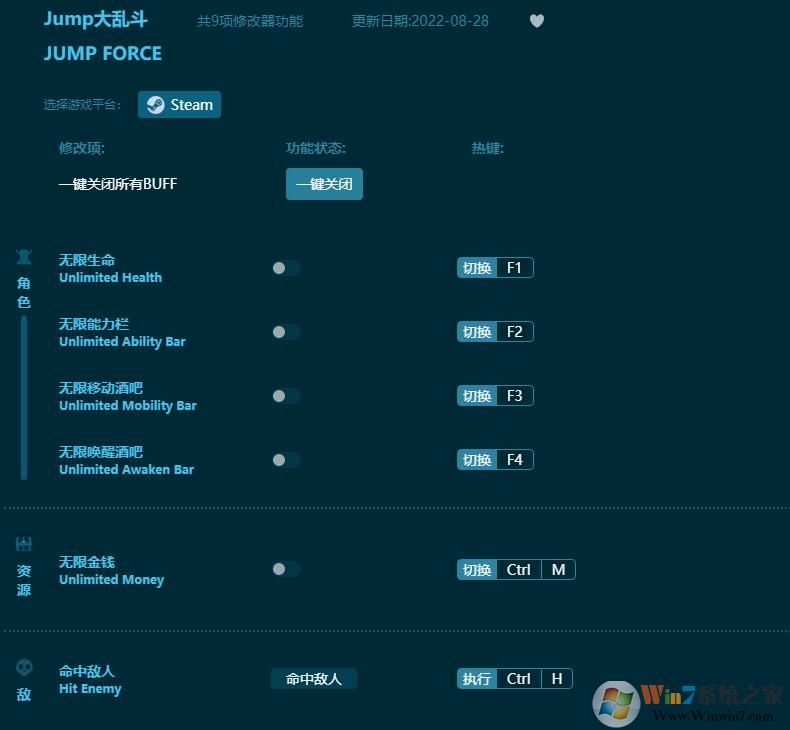Click the 选择游戏平台 label
The image size is (790, 730).
coord(82,105)
